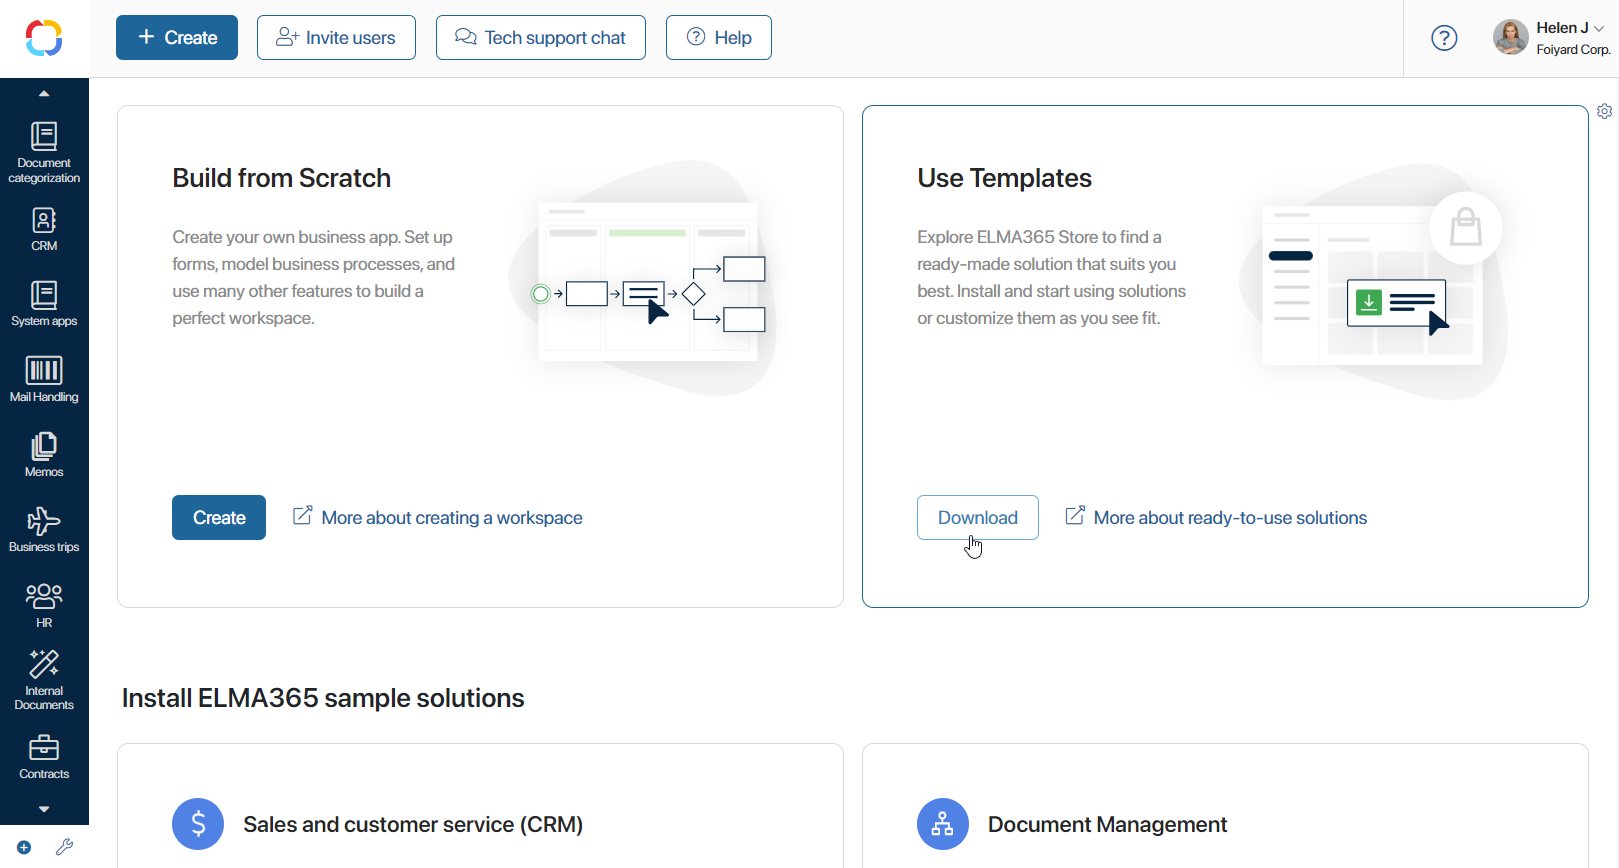Open the Contracts workspace
1619x868 pixels.
click(44, 757)
